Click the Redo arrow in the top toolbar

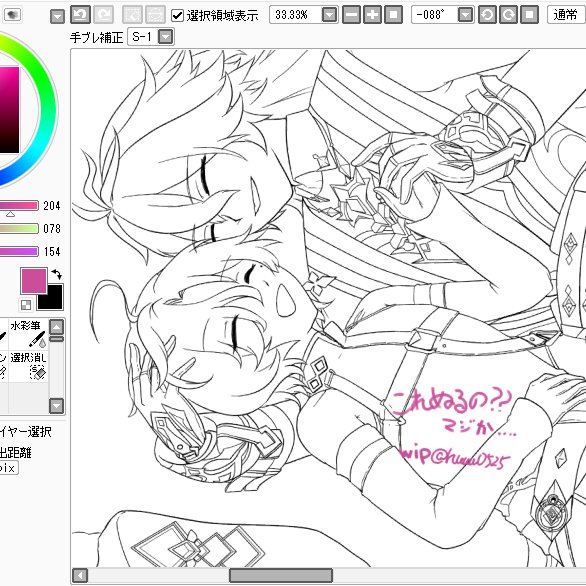point(104,15)
